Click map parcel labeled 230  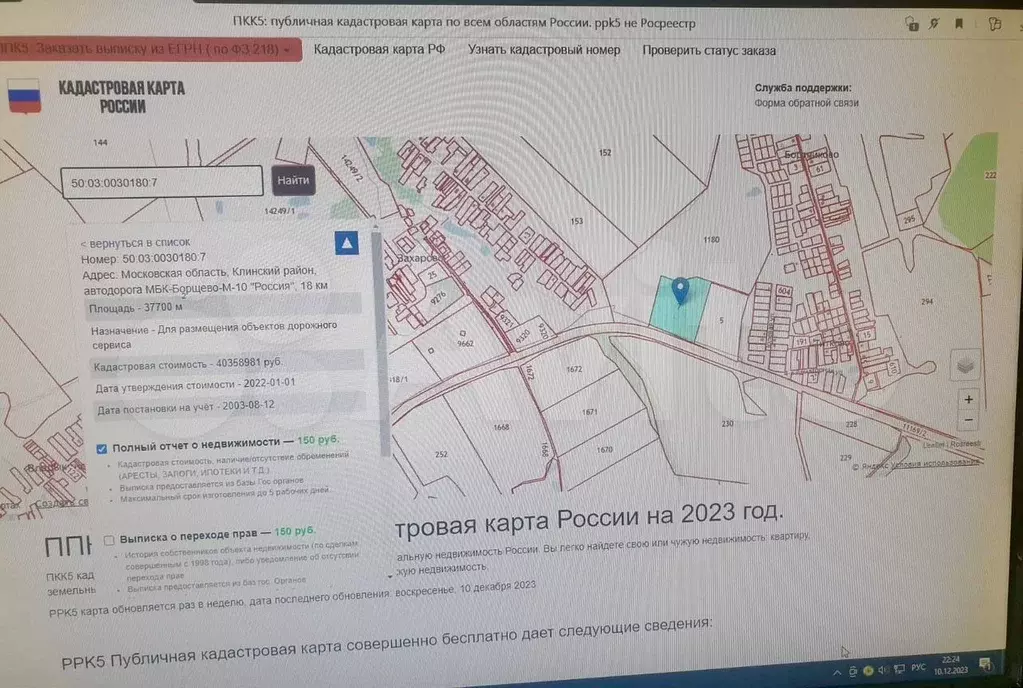[727, 423]
